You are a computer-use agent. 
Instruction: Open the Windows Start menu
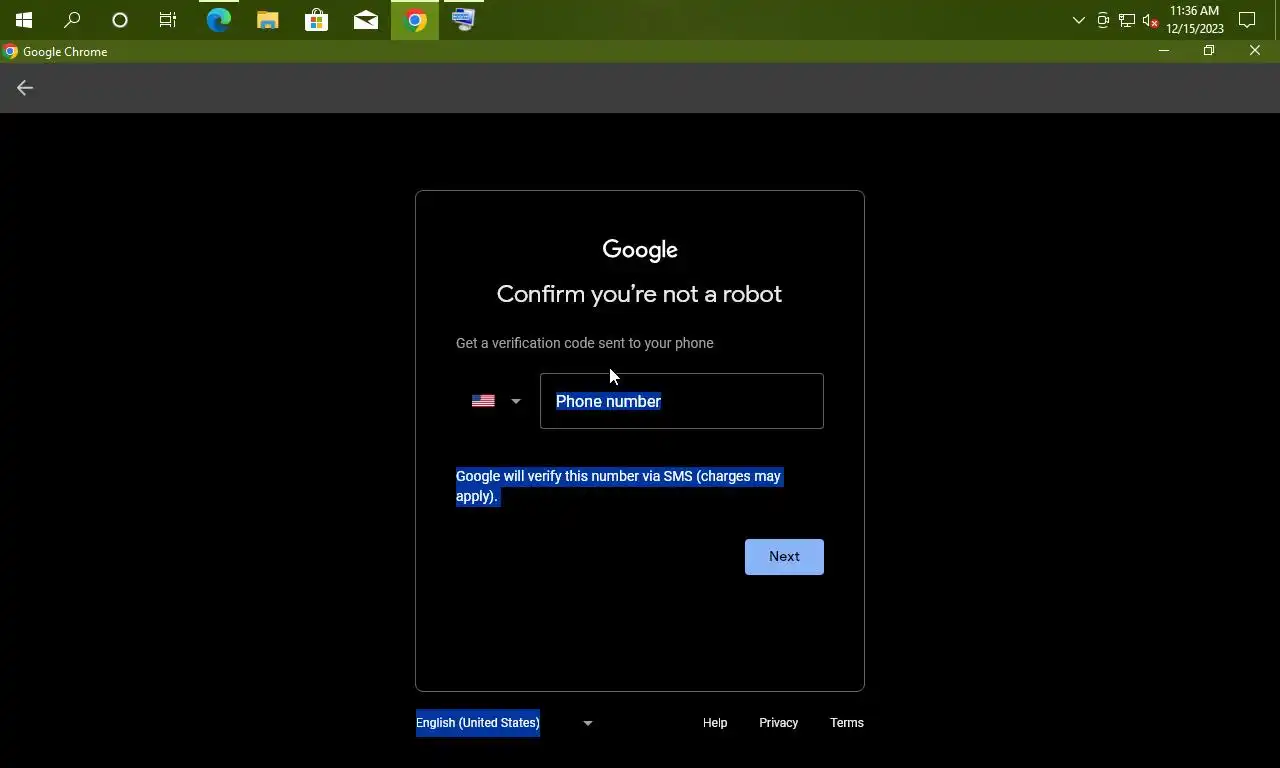pyautogui.click(x=24, y=20)
